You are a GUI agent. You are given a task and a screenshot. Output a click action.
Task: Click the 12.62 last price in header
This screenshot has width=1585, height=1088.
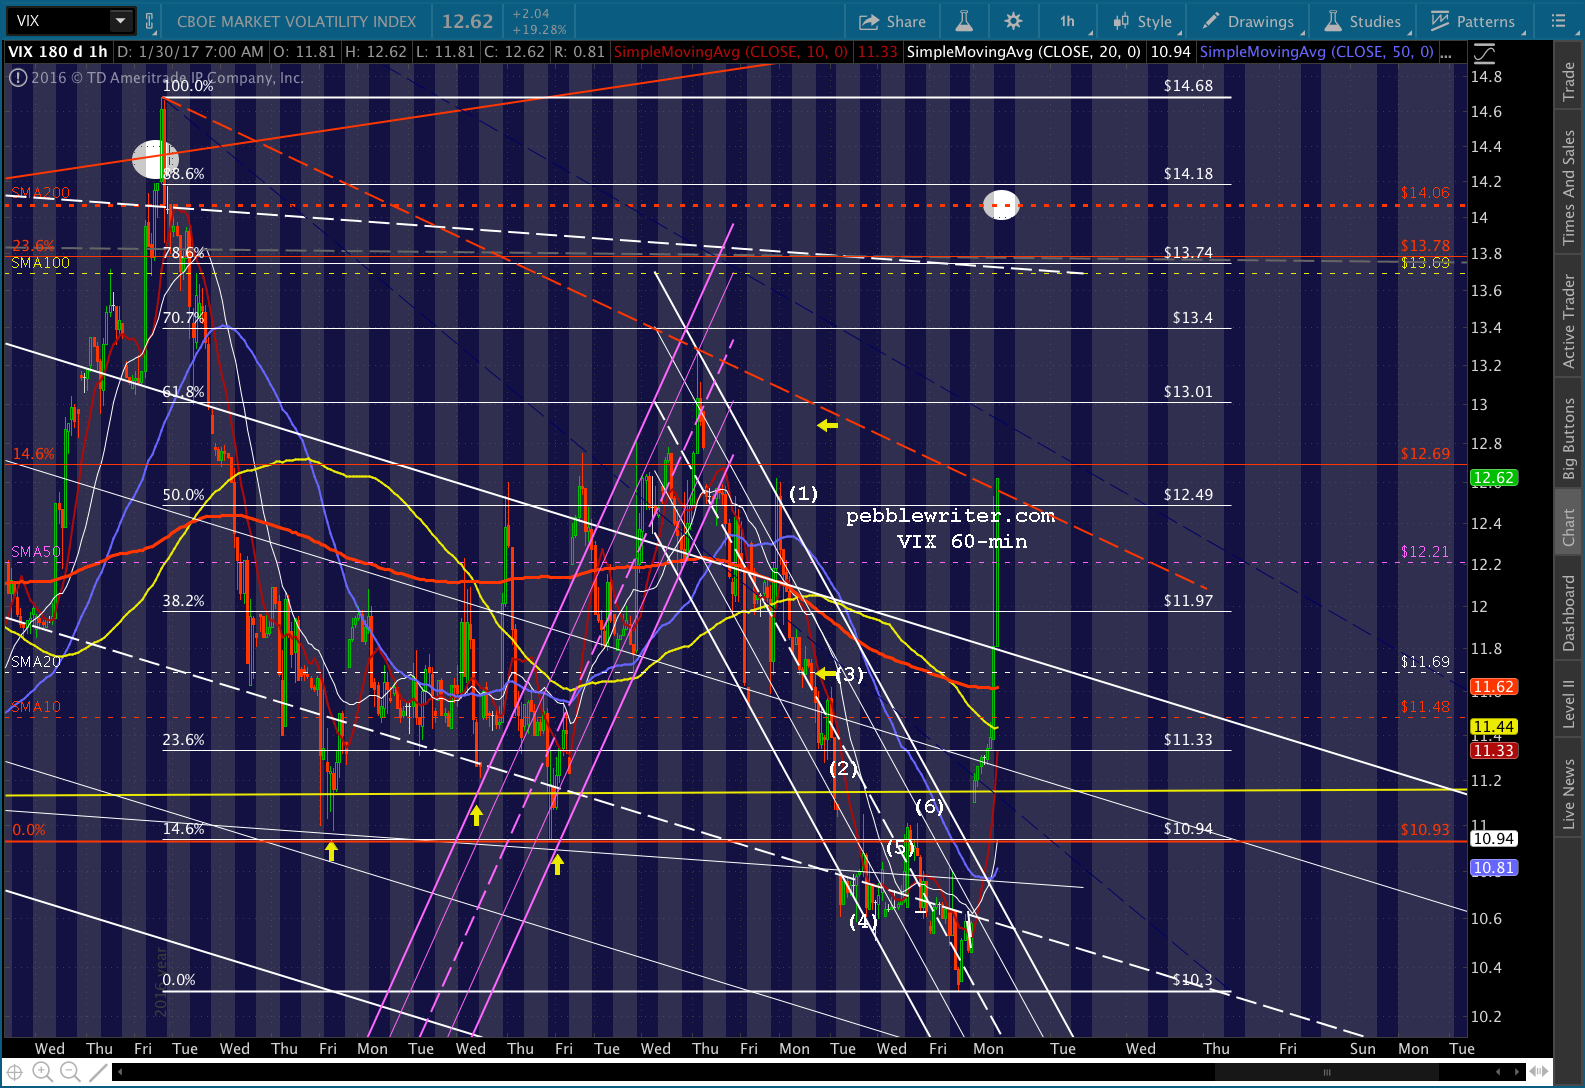tap(467, 21)
